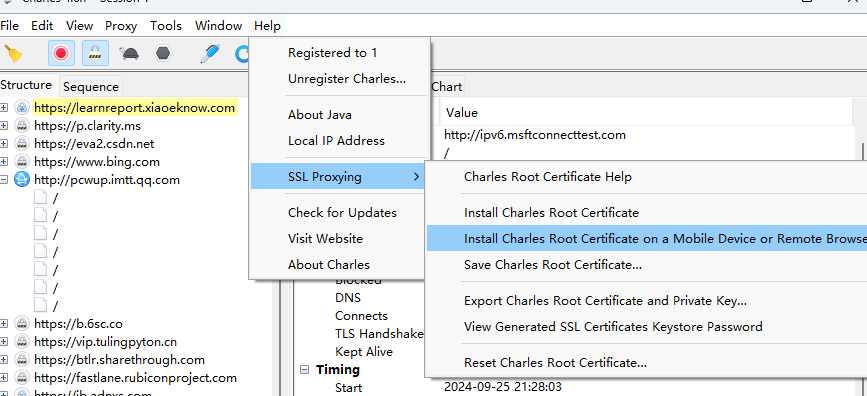Expand the p.clarity.ms tree node
The image size is (867, 396).
point(4,126)
